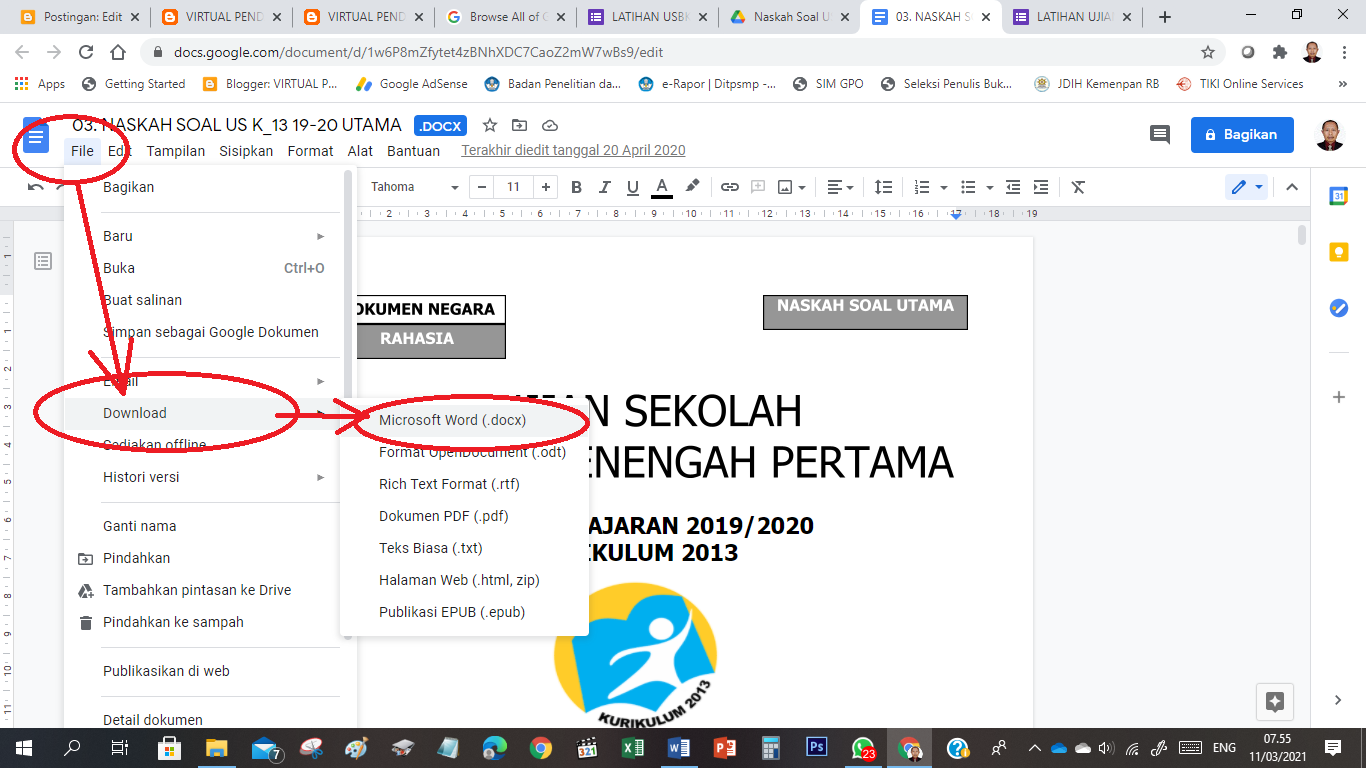Toggle underline formatting
The width and height of the screenshot is (1366, 768).
coord(632,187)
